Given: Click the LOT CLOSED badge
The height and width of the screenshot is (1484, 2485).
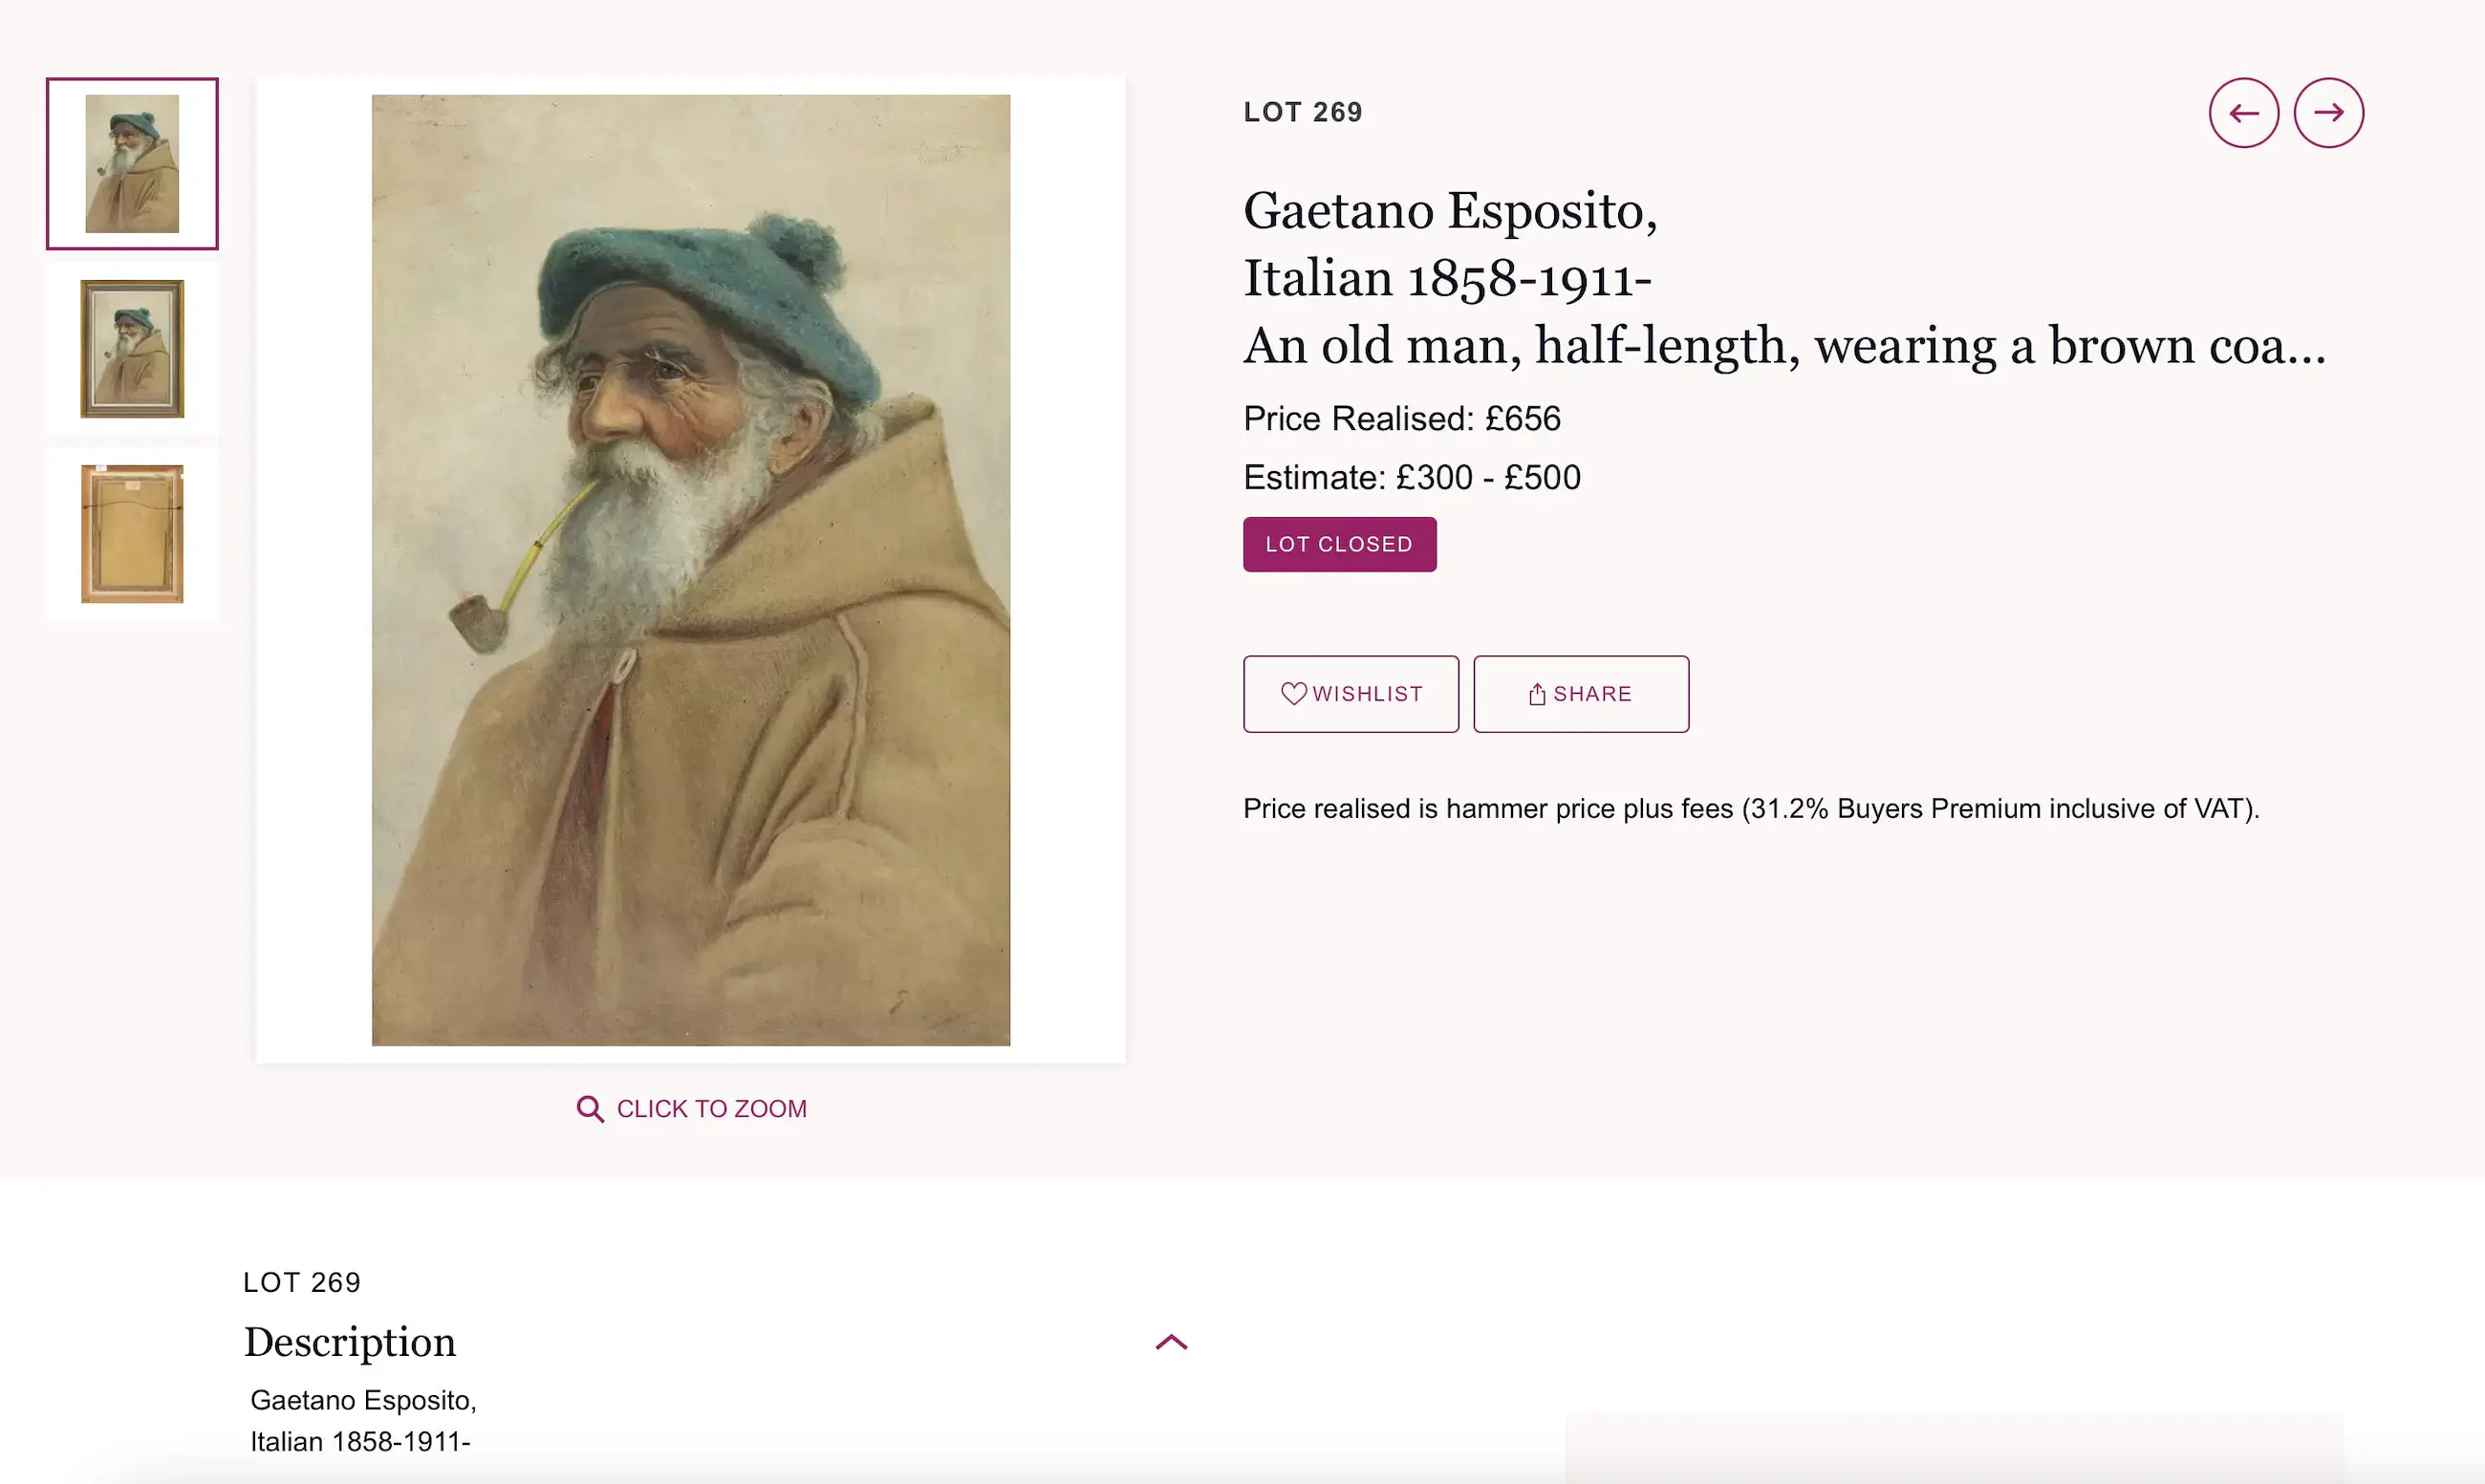Looking at the screenshot, I should pos(1339,545).
